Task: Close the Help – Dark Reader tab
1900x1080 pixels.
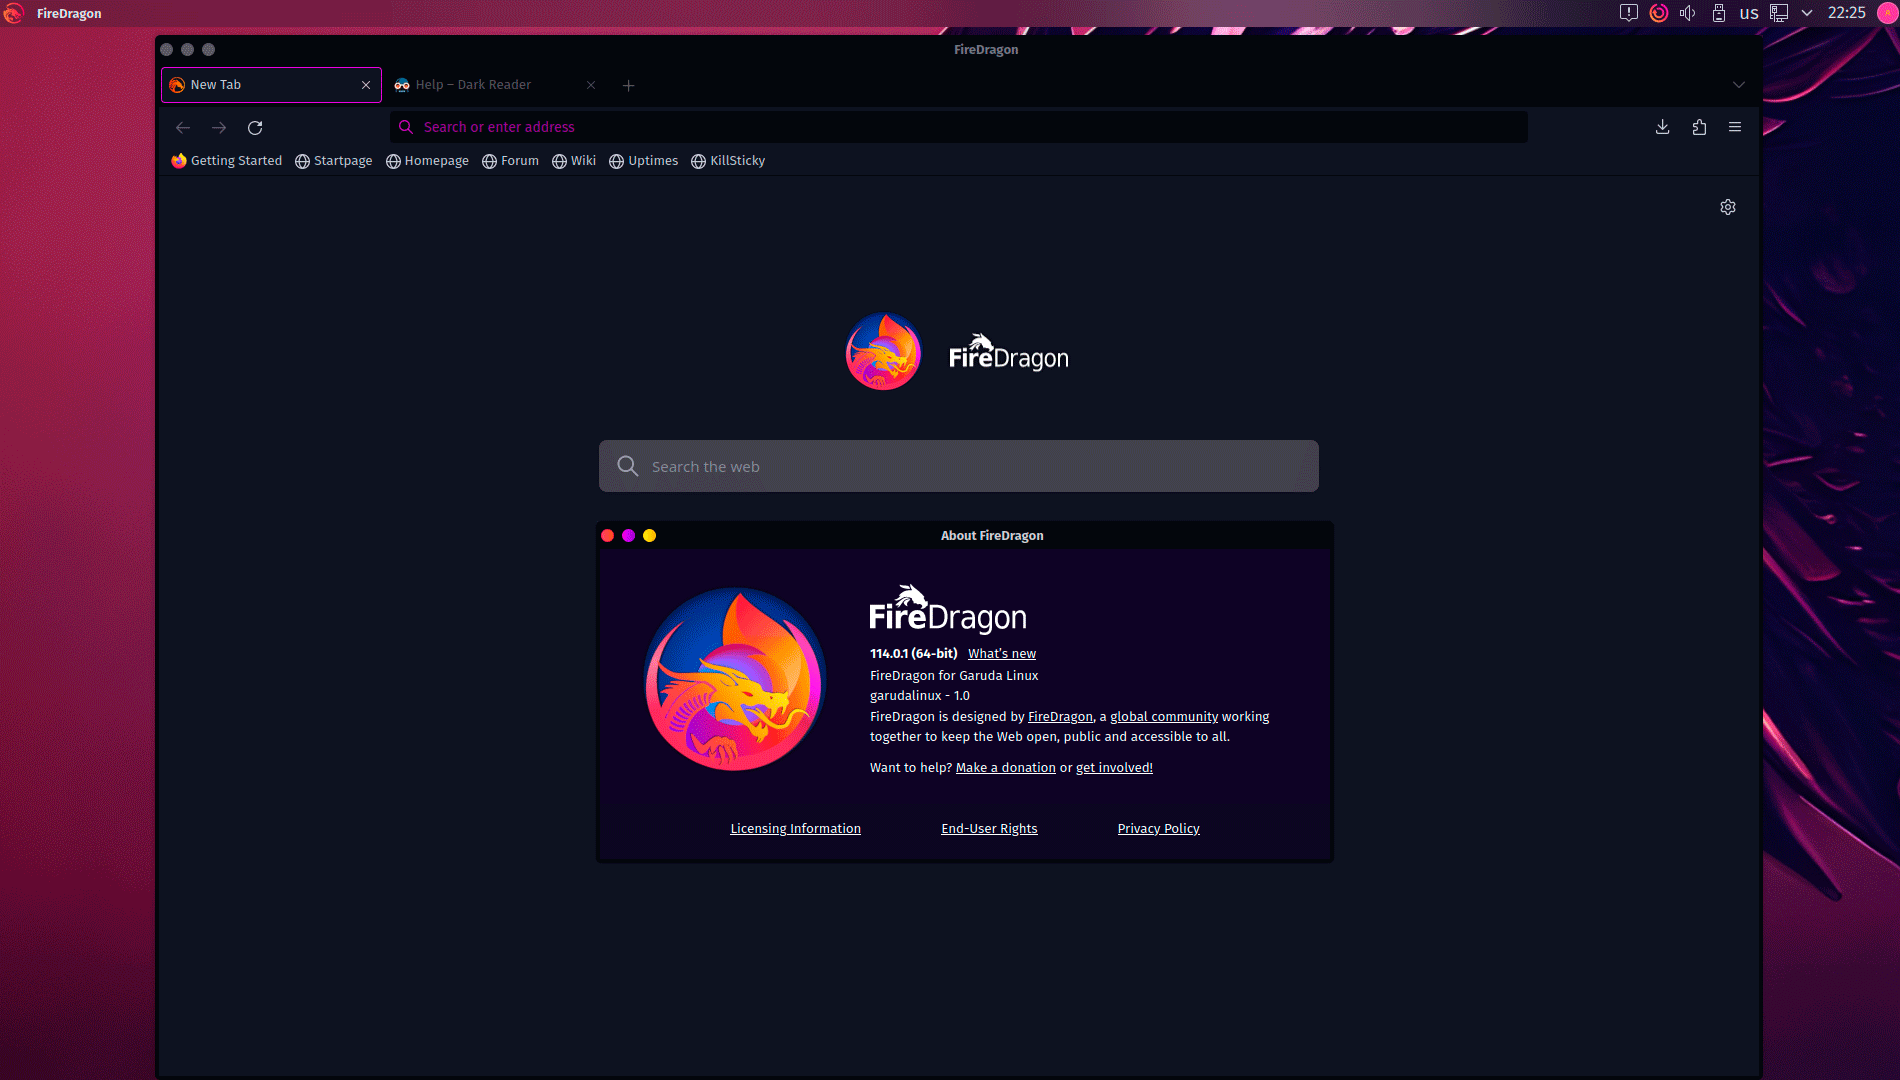Action: click(591, 85)
